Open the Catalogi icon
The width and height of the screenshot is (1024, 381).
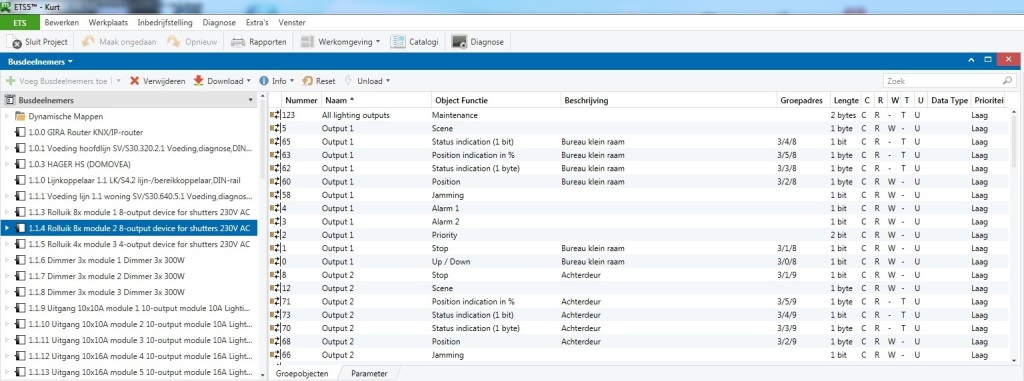[398, 42]
